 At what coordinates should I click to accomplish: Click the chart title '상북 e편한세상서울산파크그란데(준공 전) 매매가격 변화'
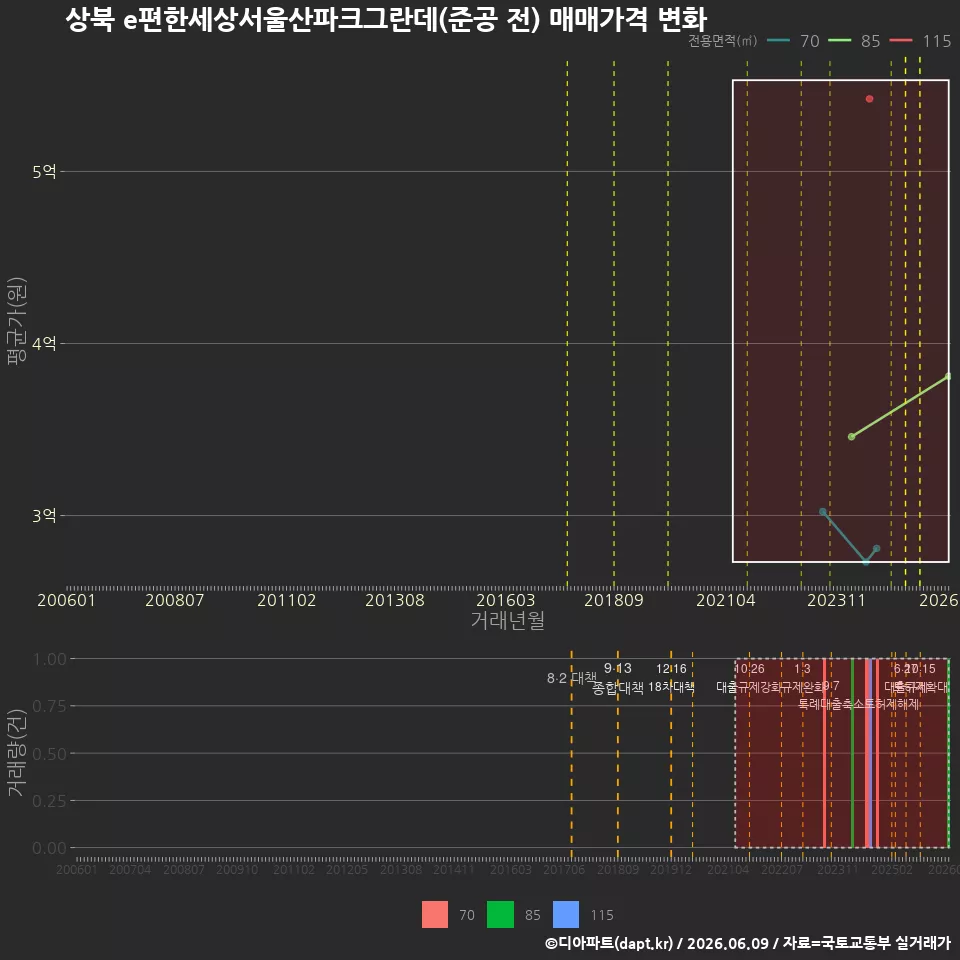pyautogui.click(x=386, y=19)
